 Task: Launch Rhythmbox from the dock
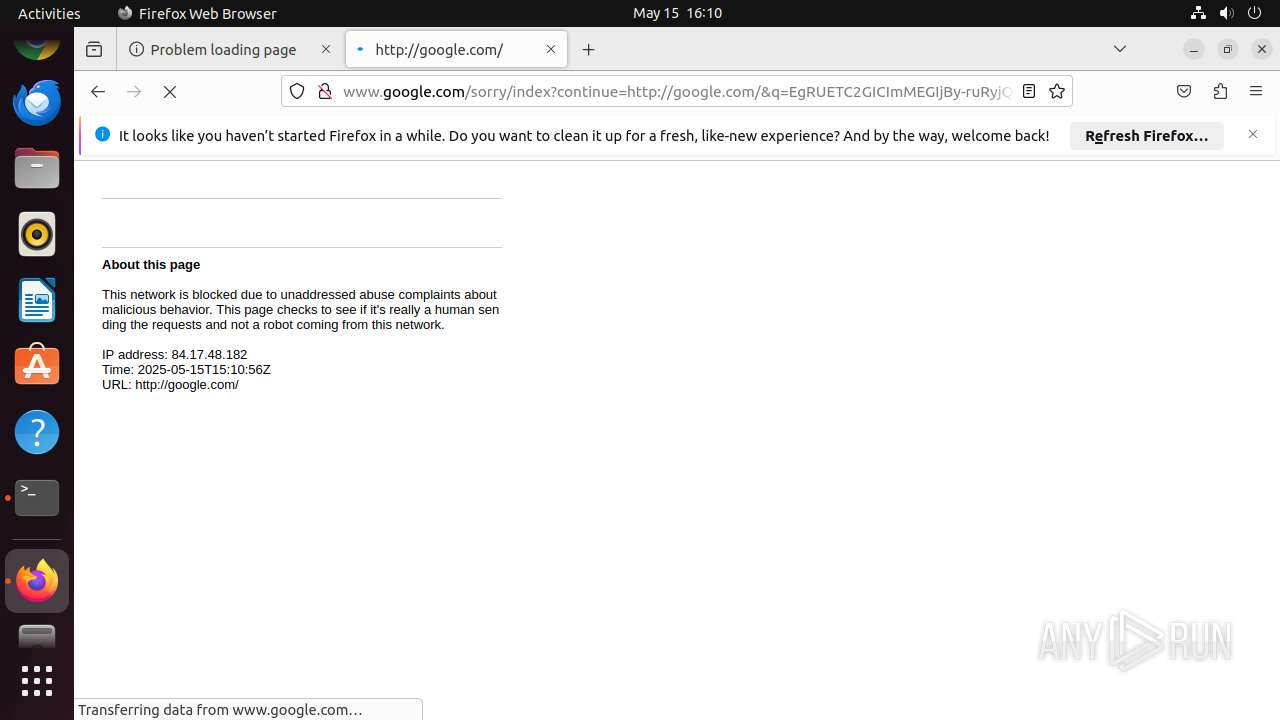(x=37, y=234)
